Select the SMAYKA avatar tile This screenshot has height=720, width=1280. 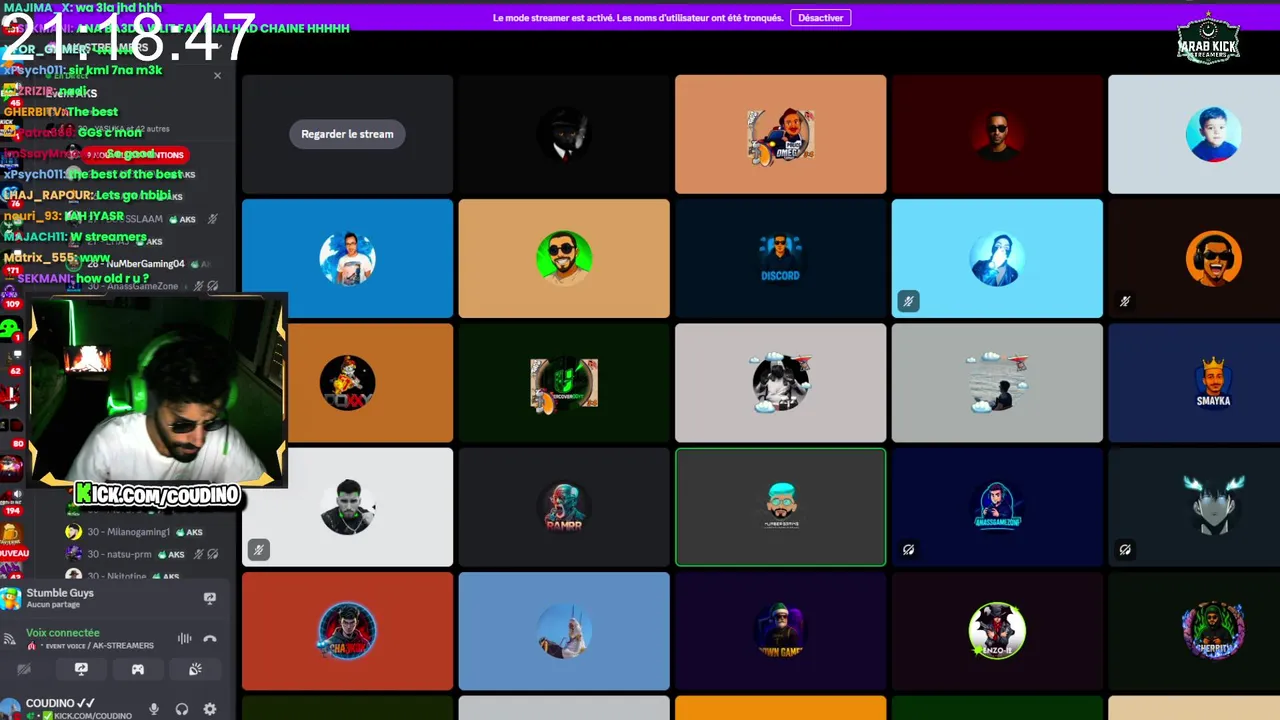[x=1194, y=382]
